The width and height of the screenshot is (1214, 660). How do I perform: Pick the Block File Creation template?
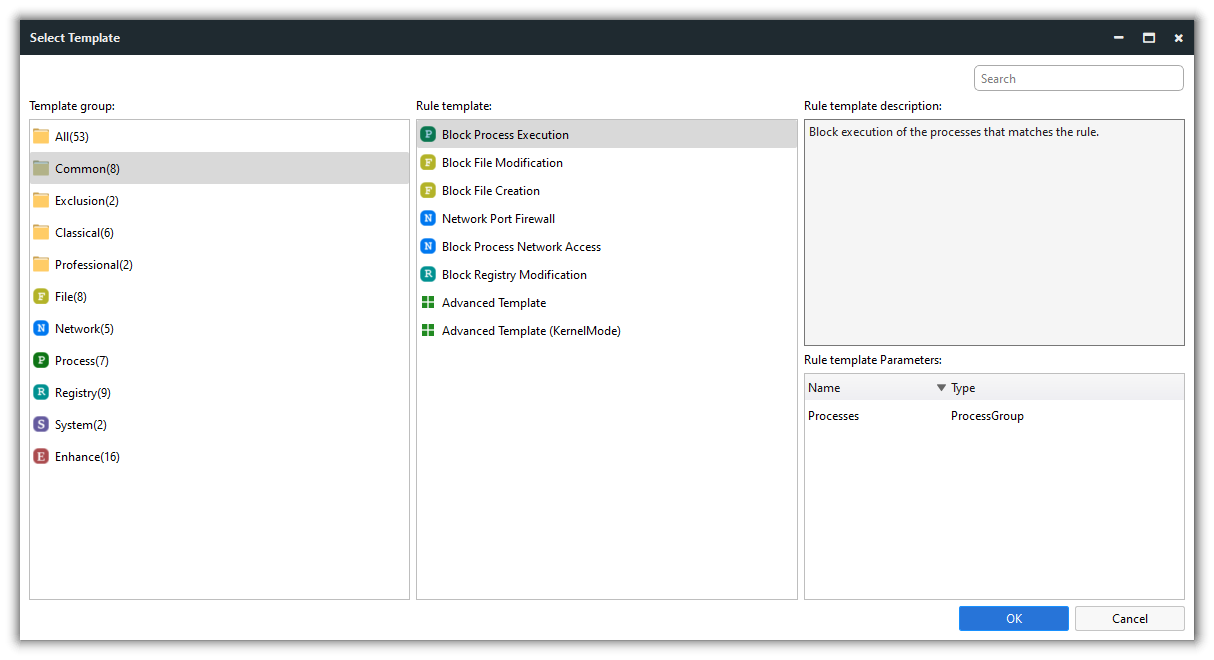490,191
